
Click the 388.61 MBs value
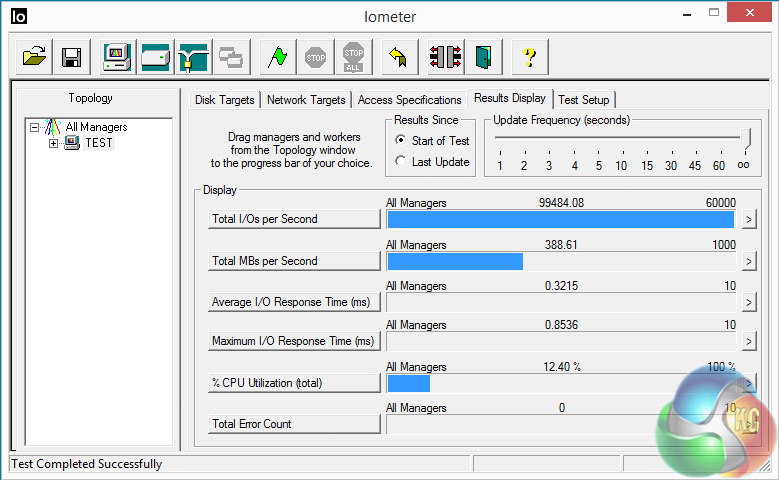[x=561, y=244]
